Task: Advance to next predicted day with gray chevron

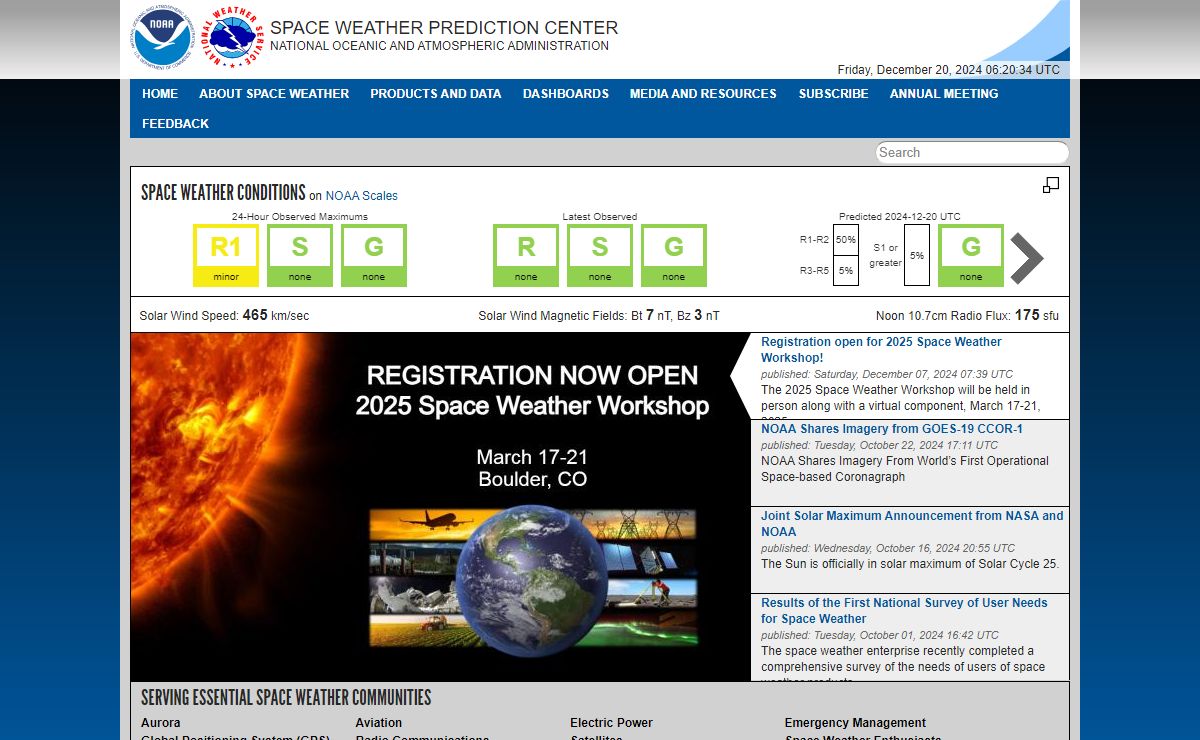Action: (x=1027, y=259)
